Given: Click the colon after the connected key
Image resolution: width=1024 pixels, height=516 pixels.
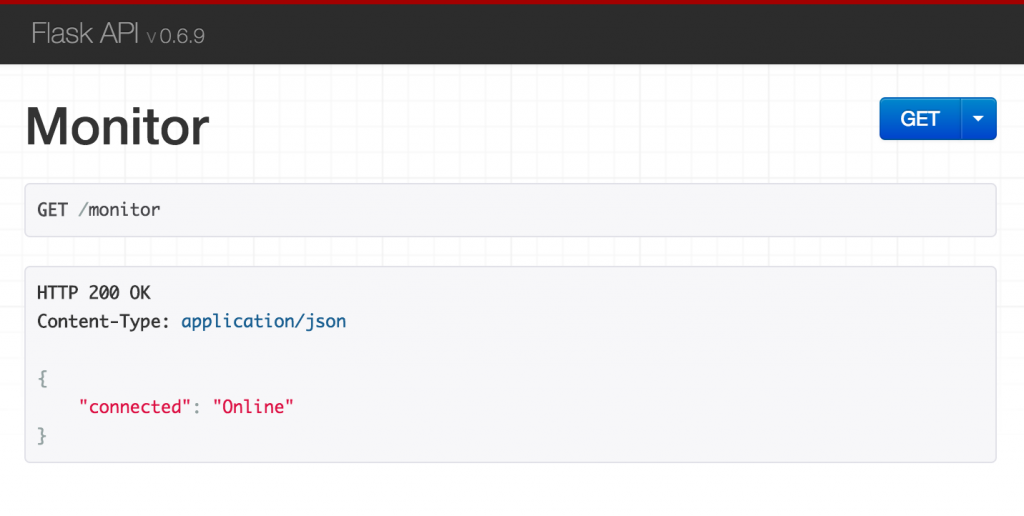Looking at the screenshot, I should [197, 407].
